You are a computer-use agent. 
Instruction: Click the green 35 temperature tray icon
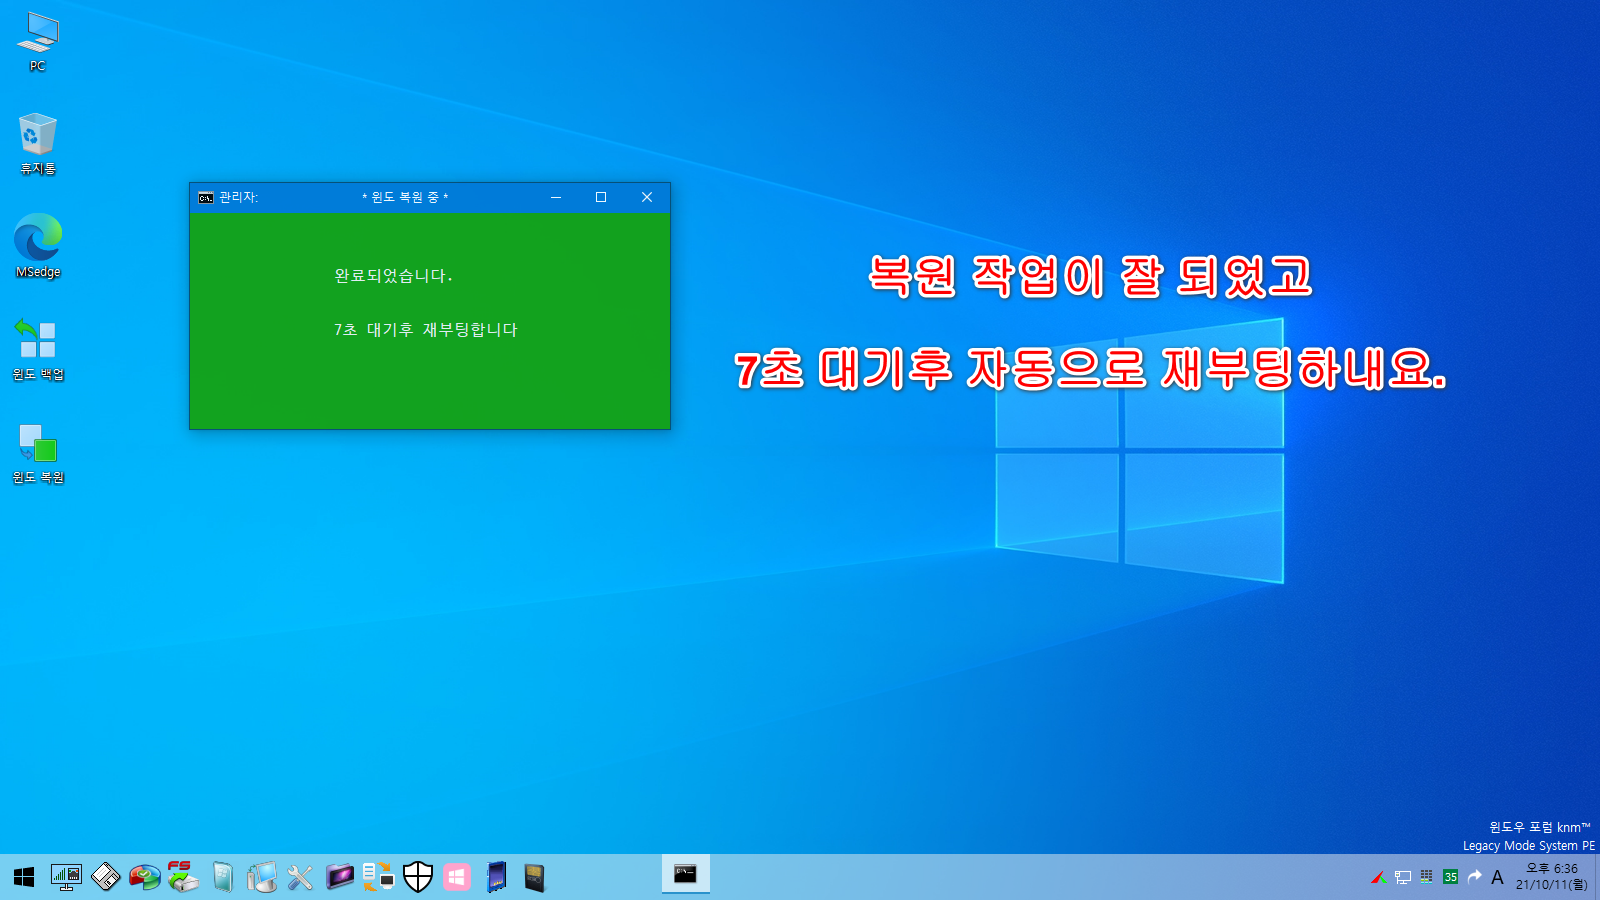point(1450,877)
